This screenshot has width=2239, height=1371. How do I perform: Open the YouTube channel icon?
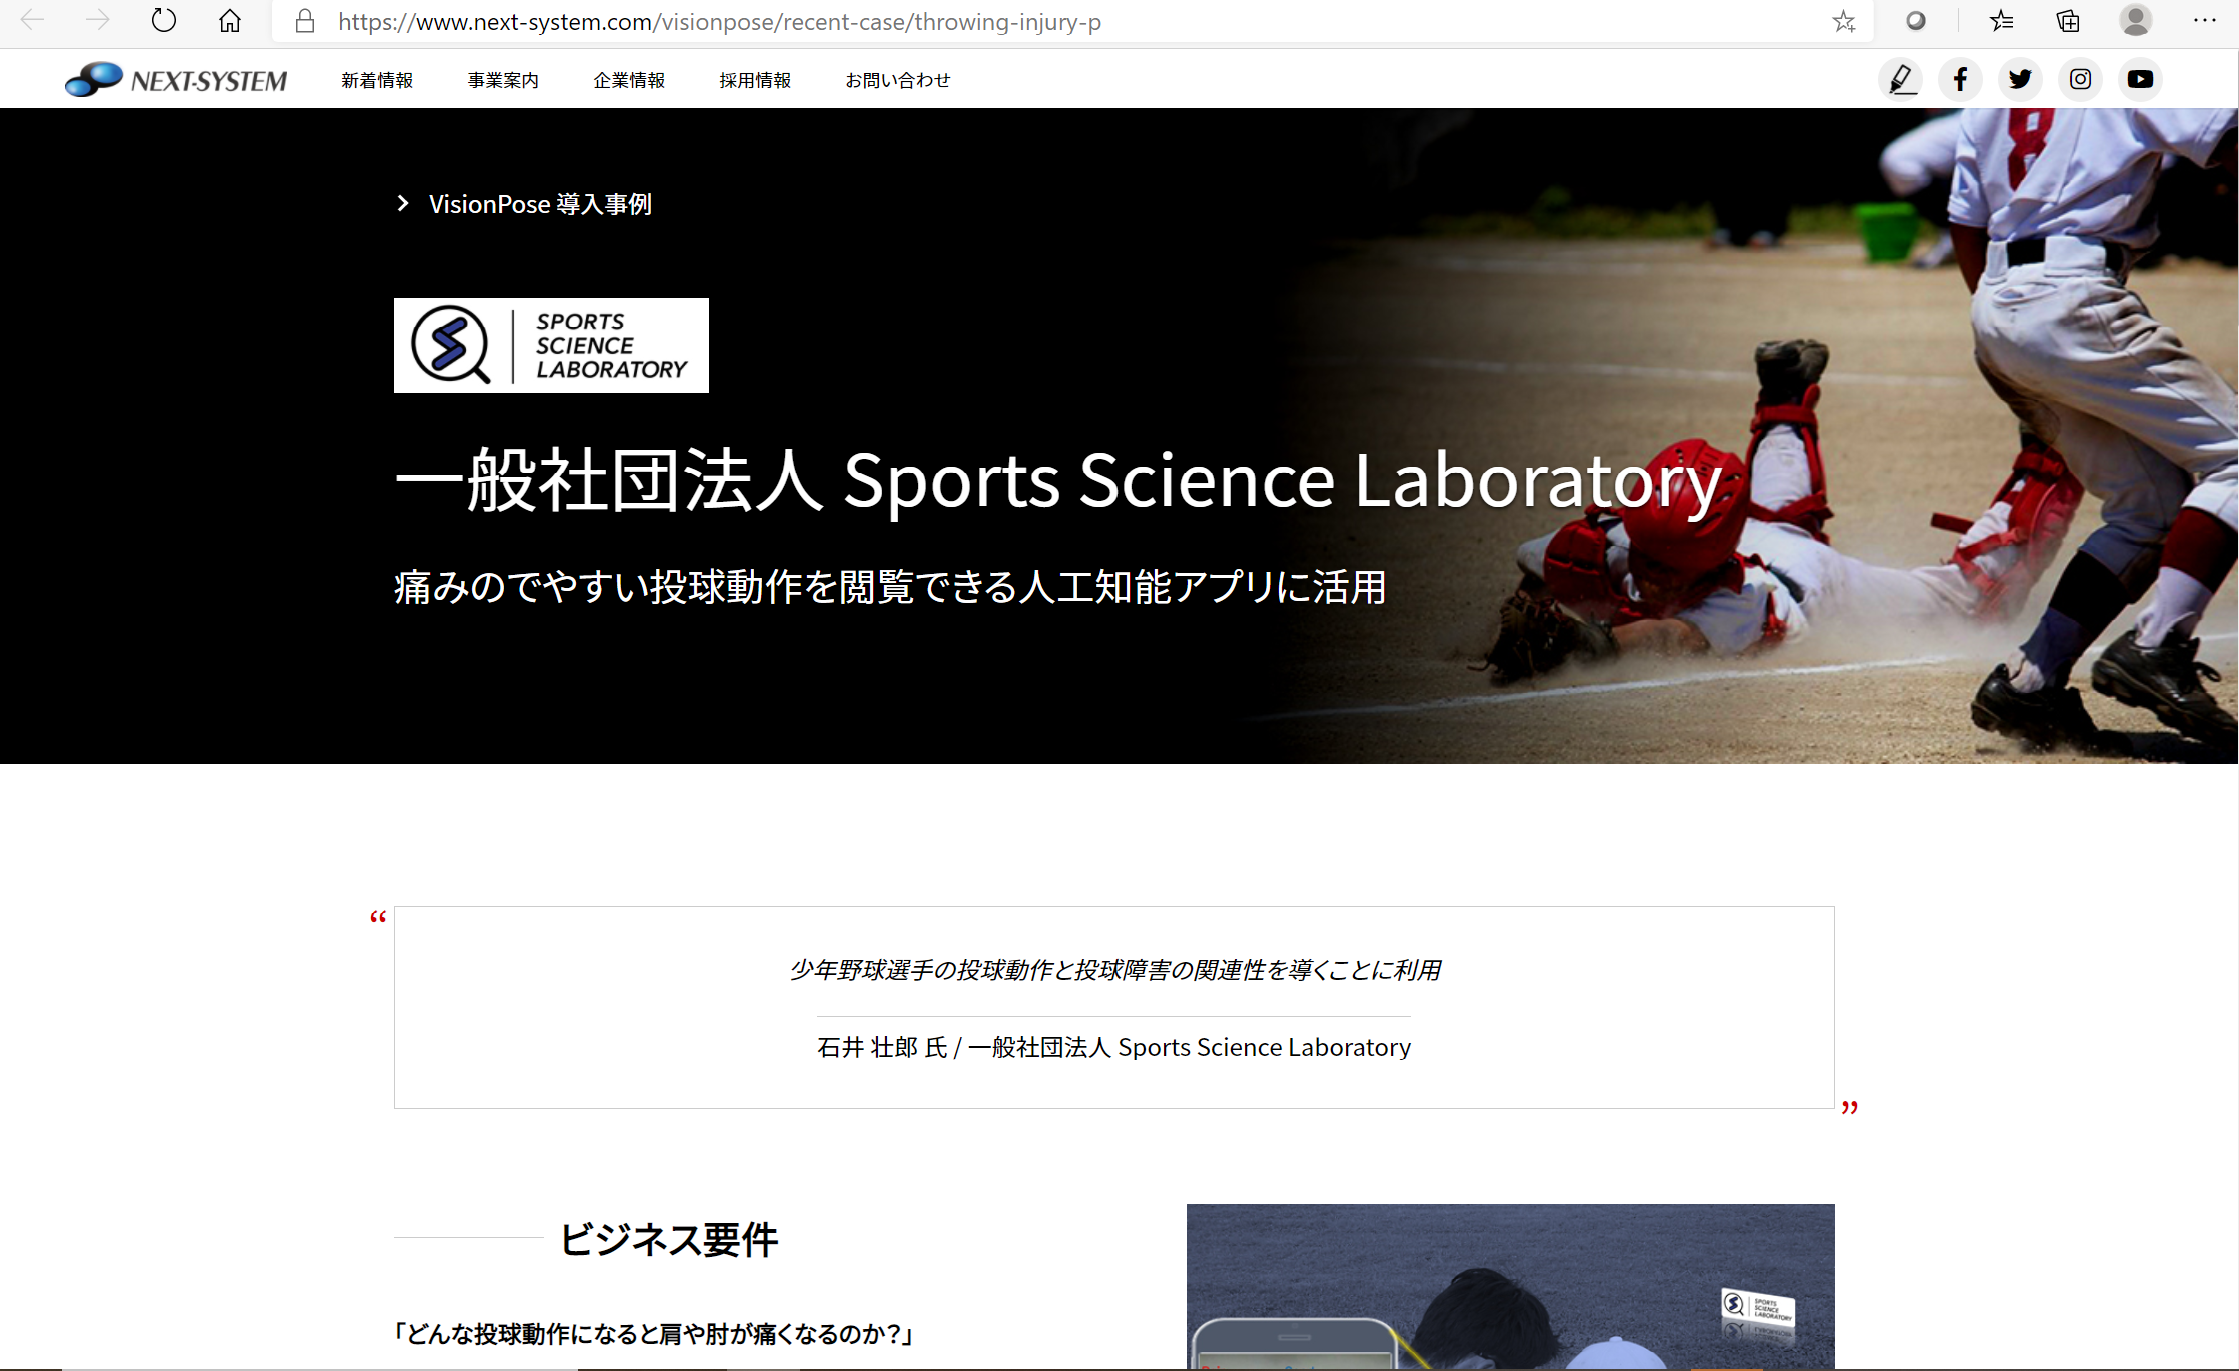(x=2140, y=79)
